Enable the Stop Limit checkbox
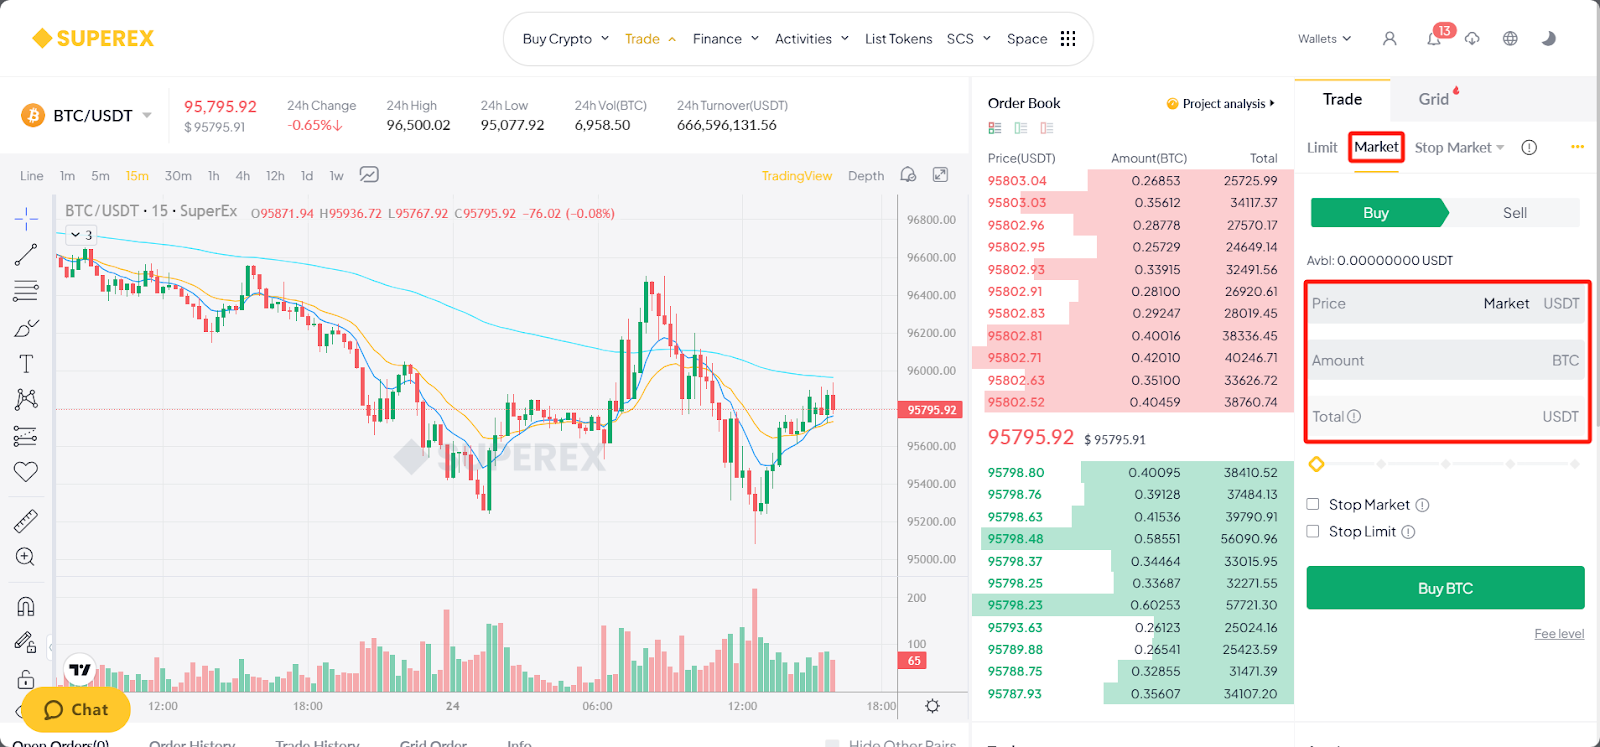Screen dimensions: 1600x747 coord(1313,531)
